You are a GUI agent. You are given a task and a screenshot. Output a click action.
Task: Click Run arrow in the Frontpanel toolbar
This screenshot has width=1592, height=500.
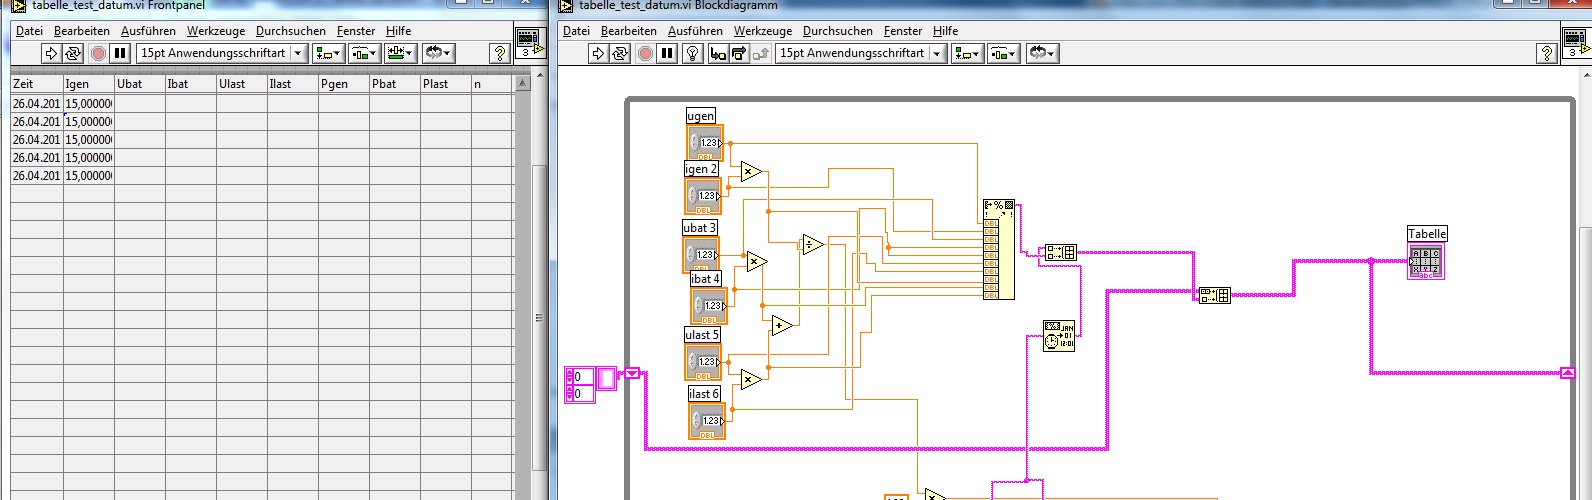(51, 53)
